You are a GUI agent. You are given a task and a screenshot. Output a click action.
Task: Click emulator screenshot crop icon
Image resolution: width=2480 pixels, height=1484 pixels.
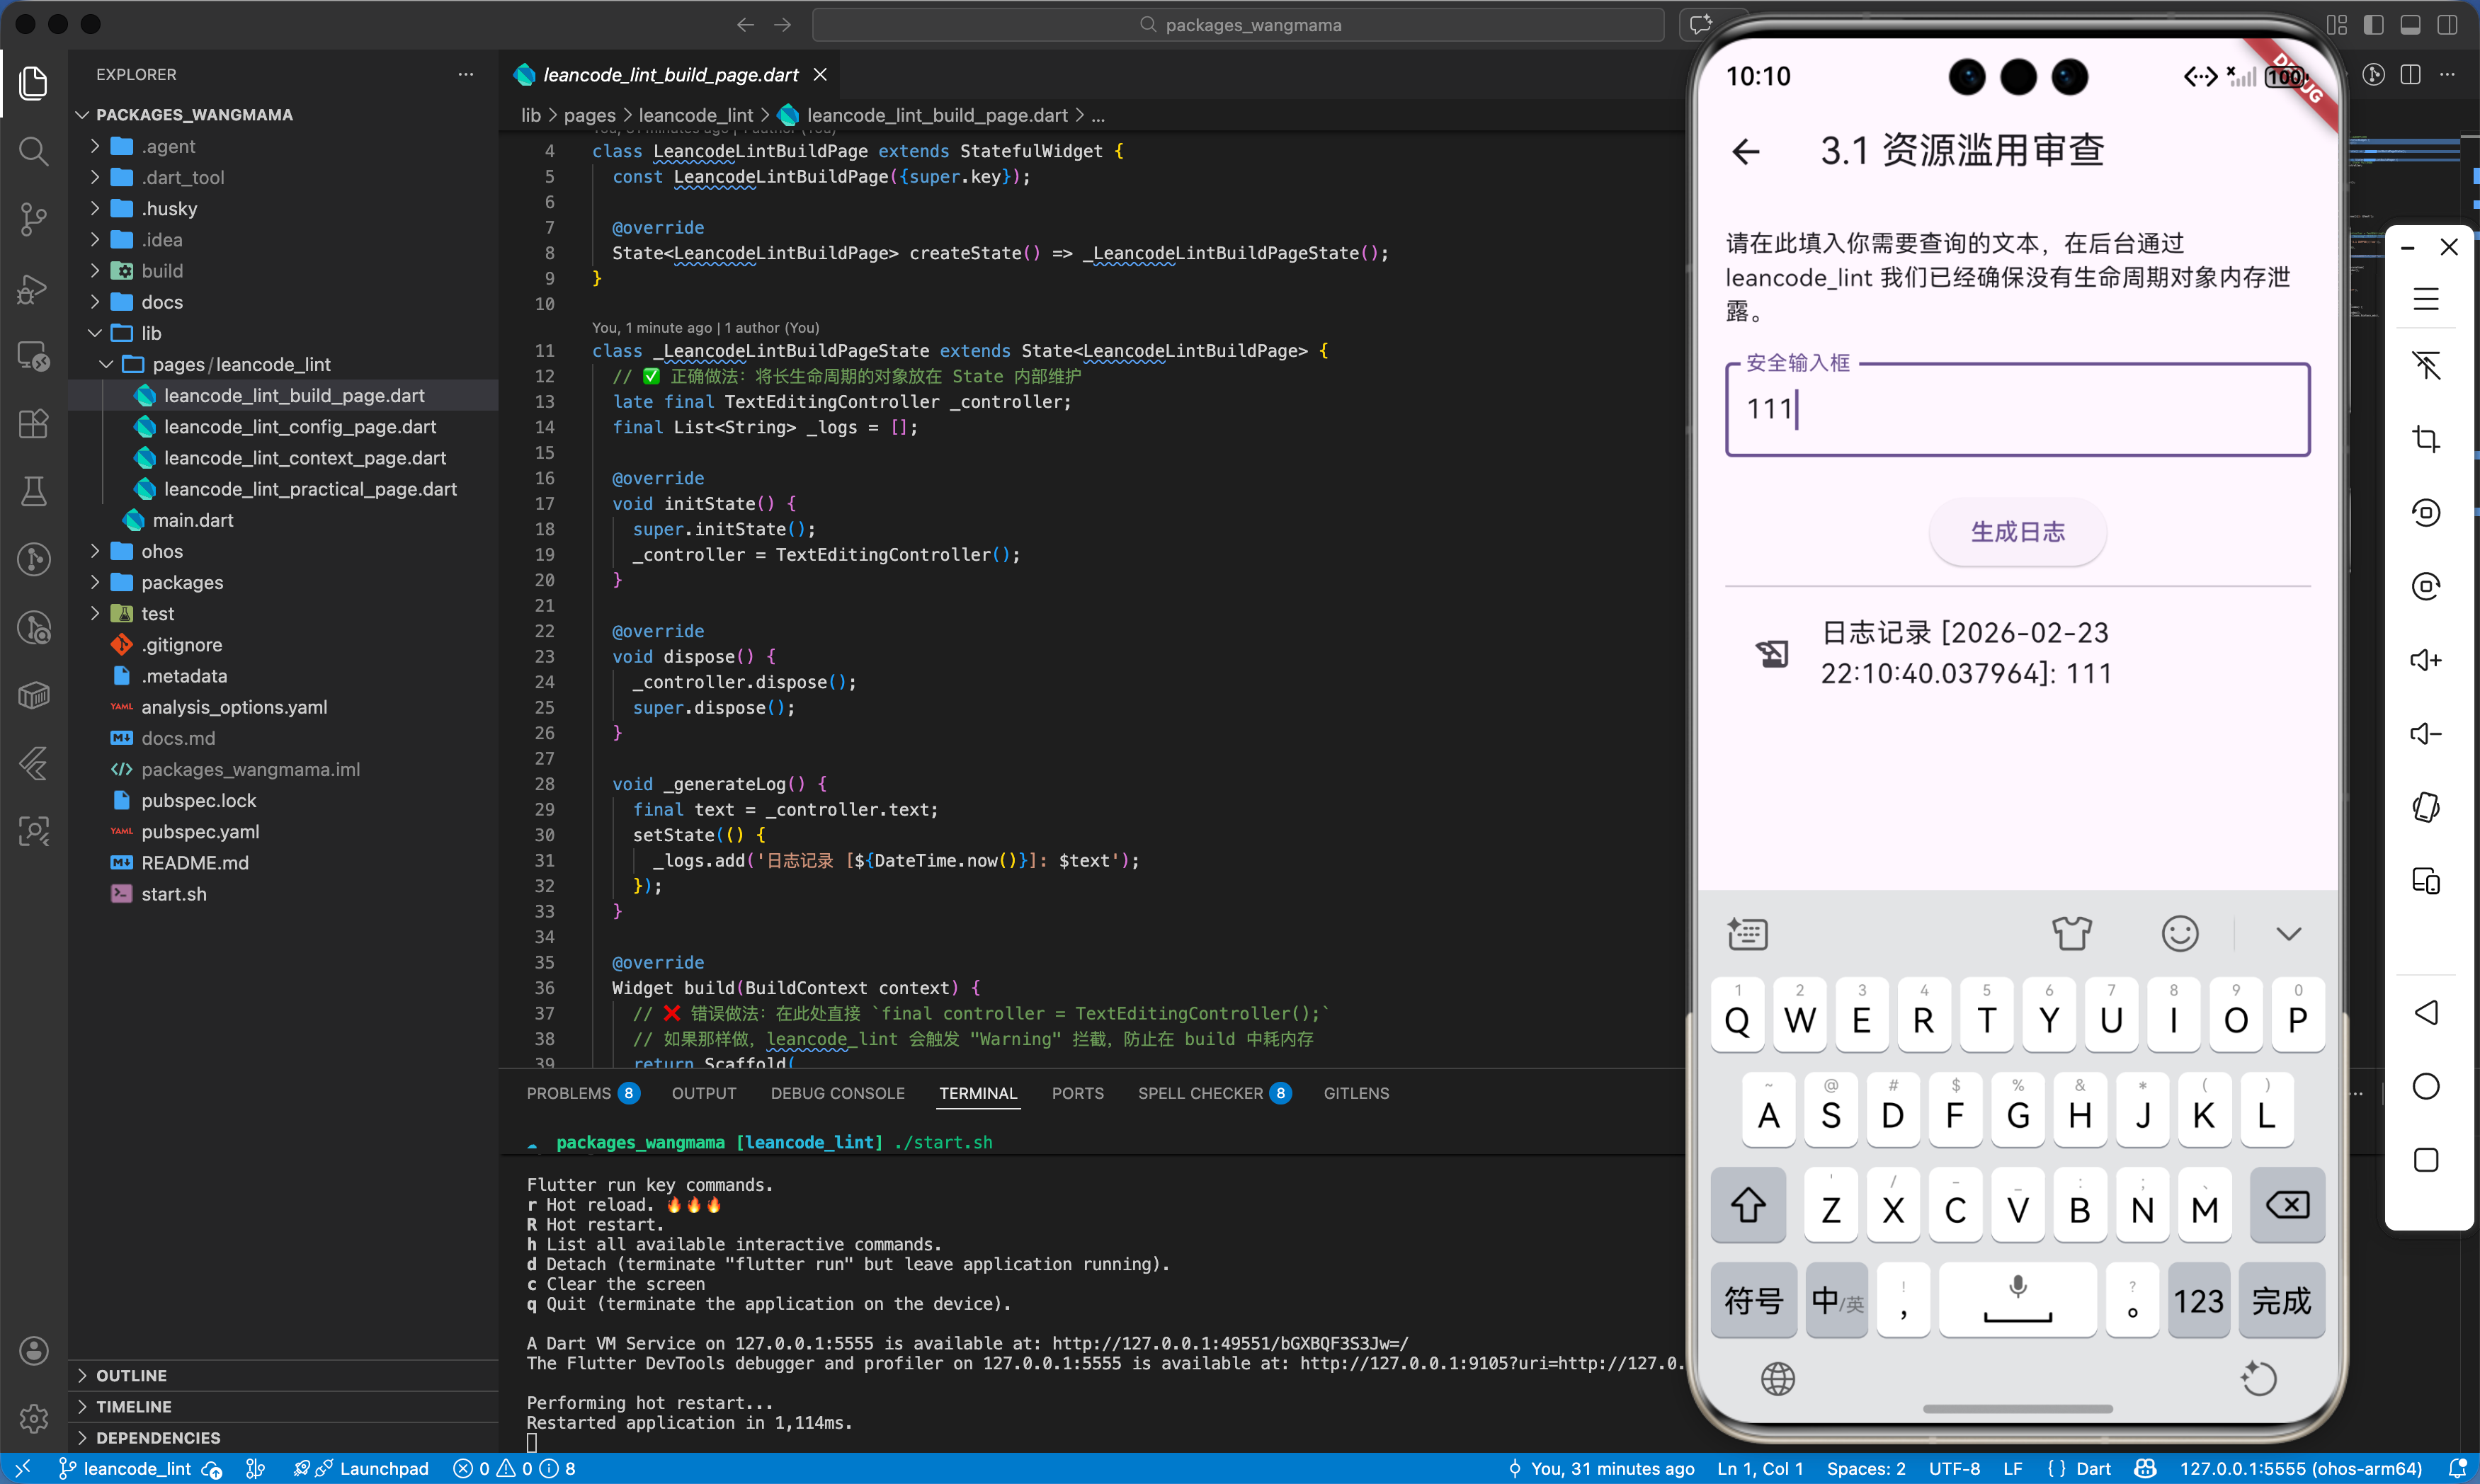(x=2425, y=439)
